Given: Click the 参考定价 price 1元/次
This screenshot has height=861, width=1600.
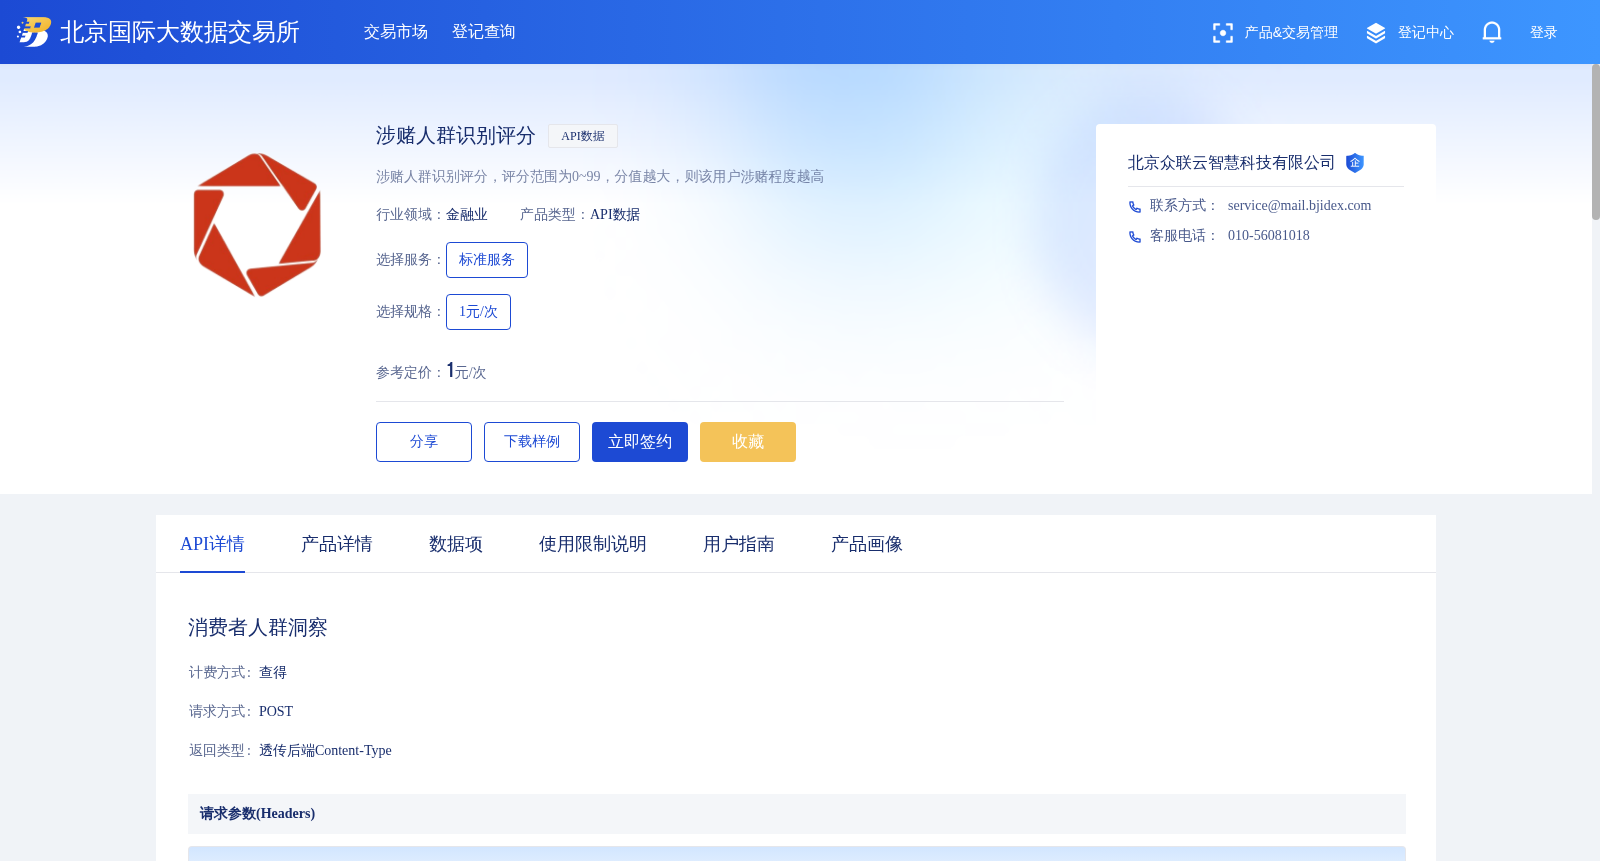Looking at the screenshot, I should (x=466, y=371).
